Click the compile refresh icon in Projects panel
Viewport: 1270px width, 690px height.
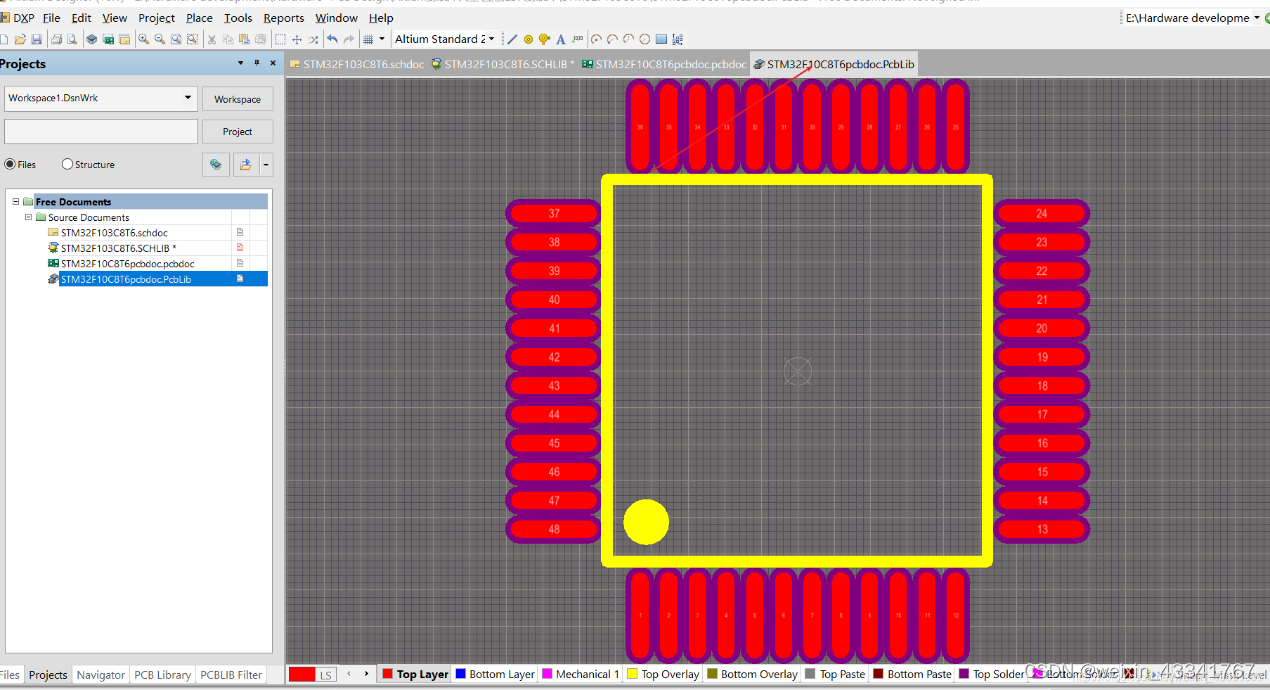215,165
